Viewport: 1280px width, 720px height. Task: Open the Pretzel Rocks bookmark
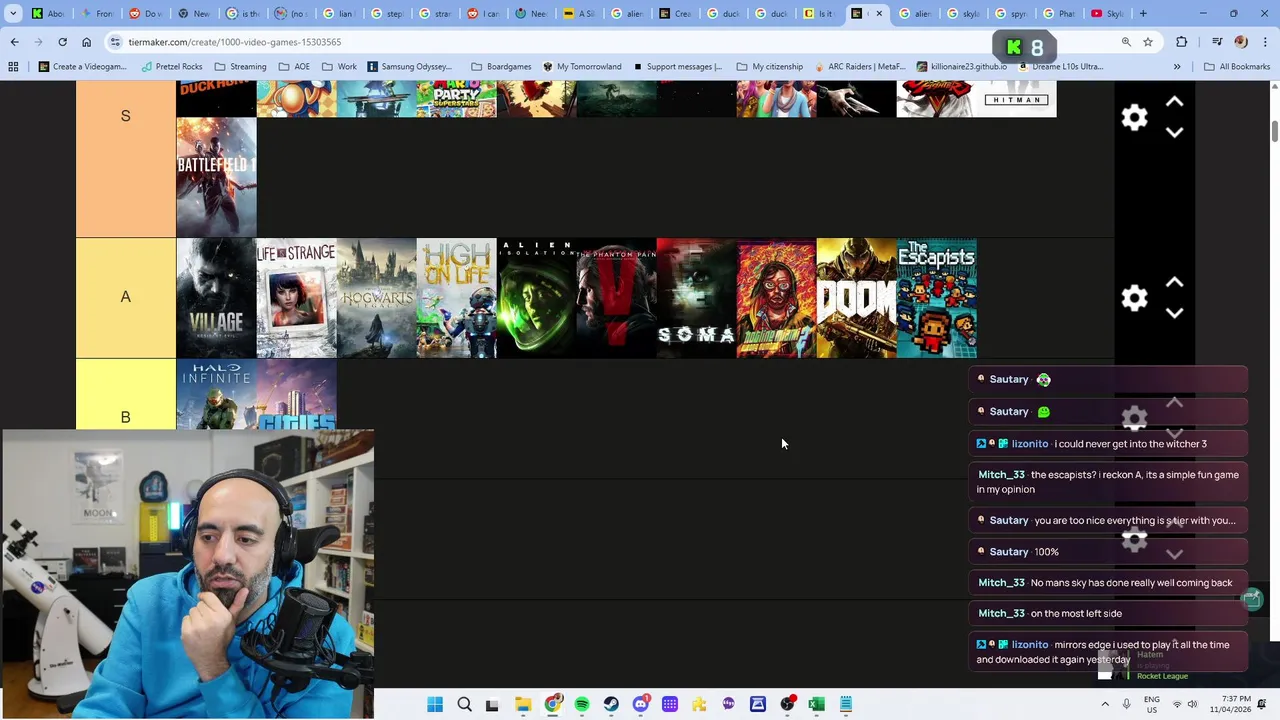click(171, 67)
